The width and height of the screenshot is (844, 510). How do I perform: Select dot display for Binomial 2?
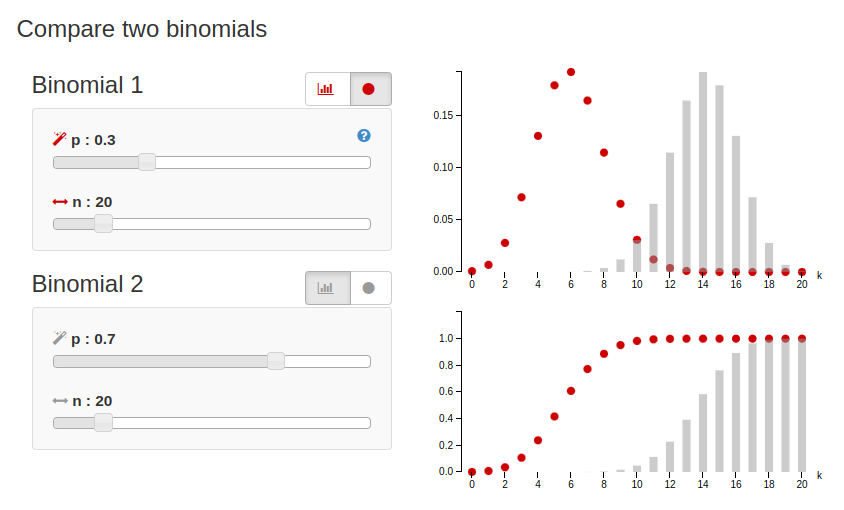click(369, 288)
